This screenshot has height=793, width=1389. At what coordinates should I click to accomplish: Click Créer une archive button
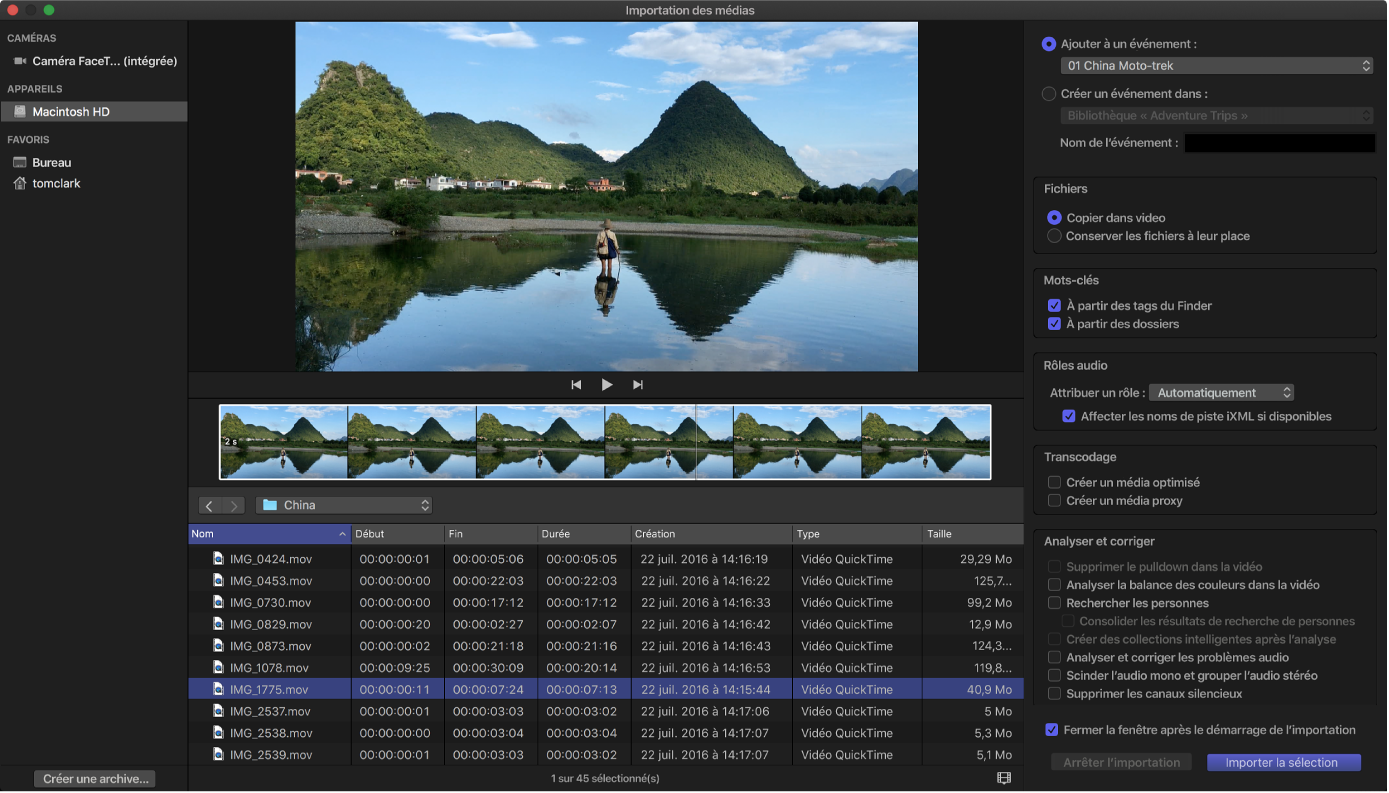[95, 779]
